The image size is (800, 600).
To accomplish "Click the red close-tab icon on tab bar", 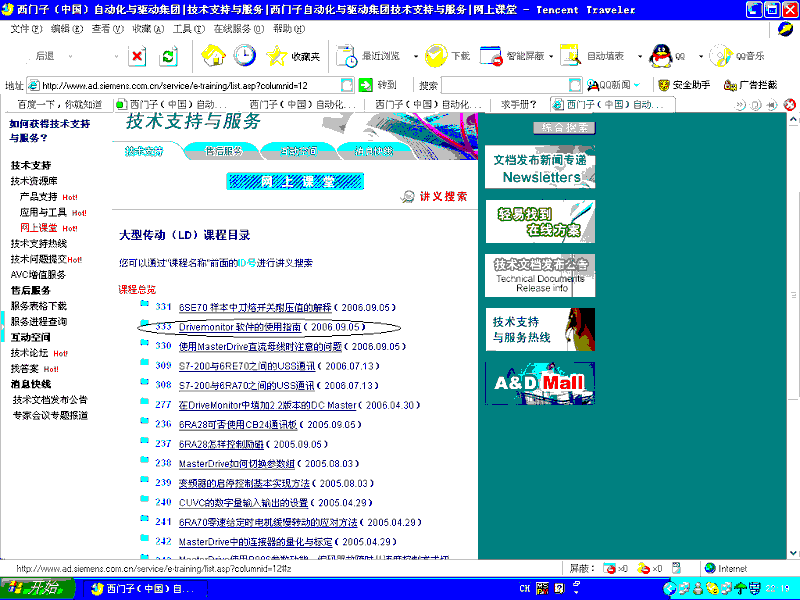I will click(x=790, y=105).
